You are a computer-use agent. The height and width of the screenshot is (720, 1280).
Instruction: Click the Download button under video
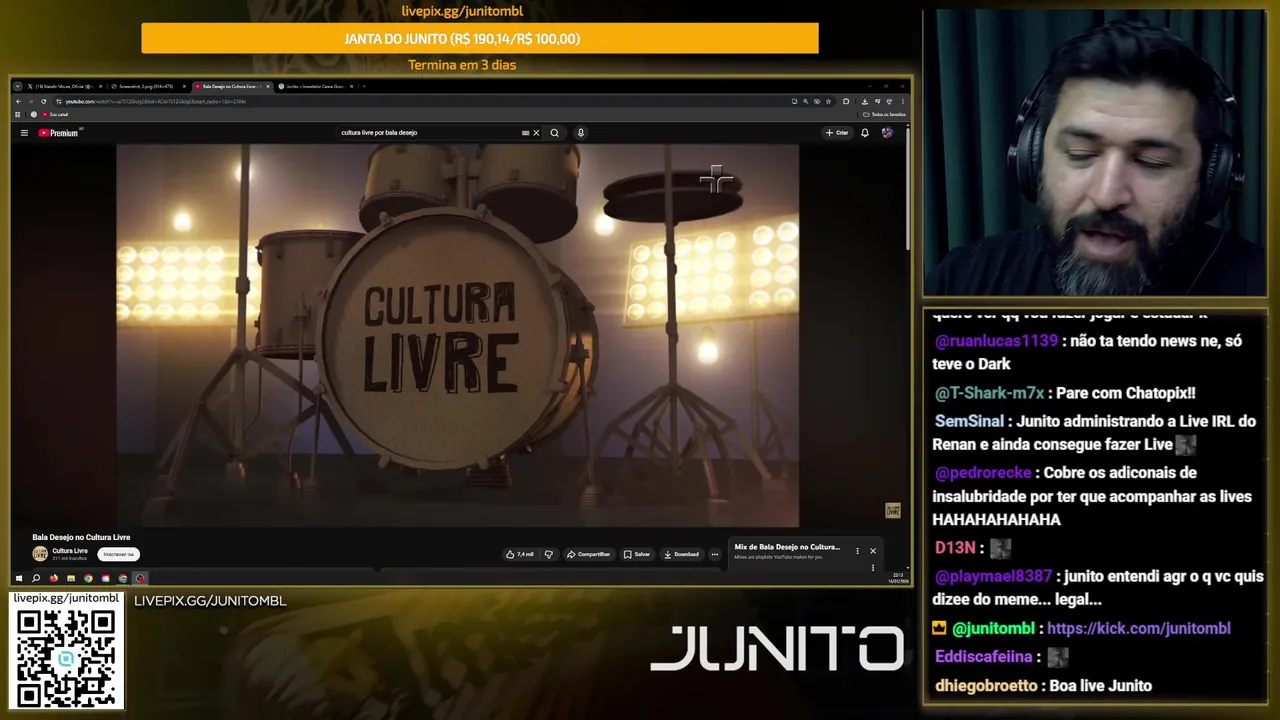(x=681, y=554)
